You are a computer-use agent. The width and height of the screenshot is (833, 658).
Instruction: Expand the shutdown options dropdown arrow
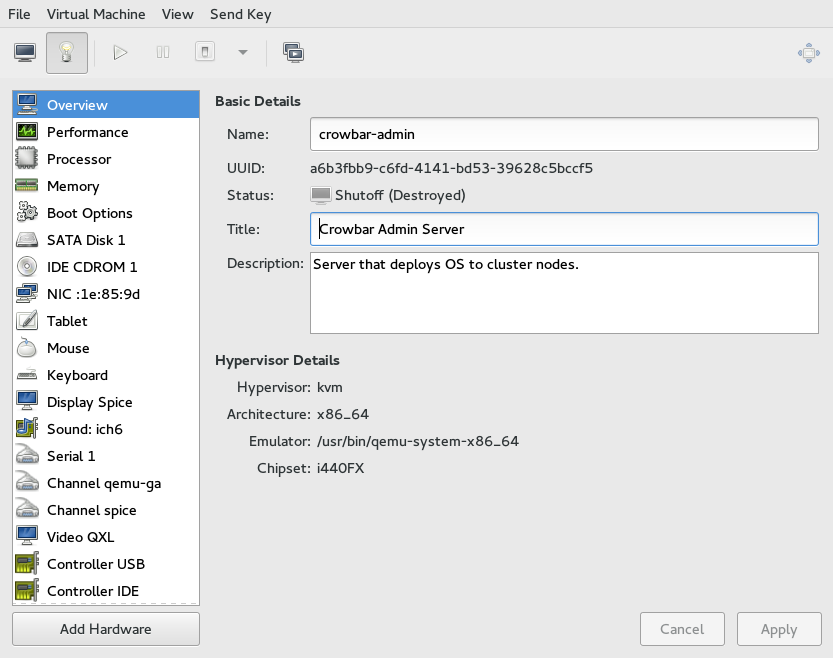click(242, 52)
